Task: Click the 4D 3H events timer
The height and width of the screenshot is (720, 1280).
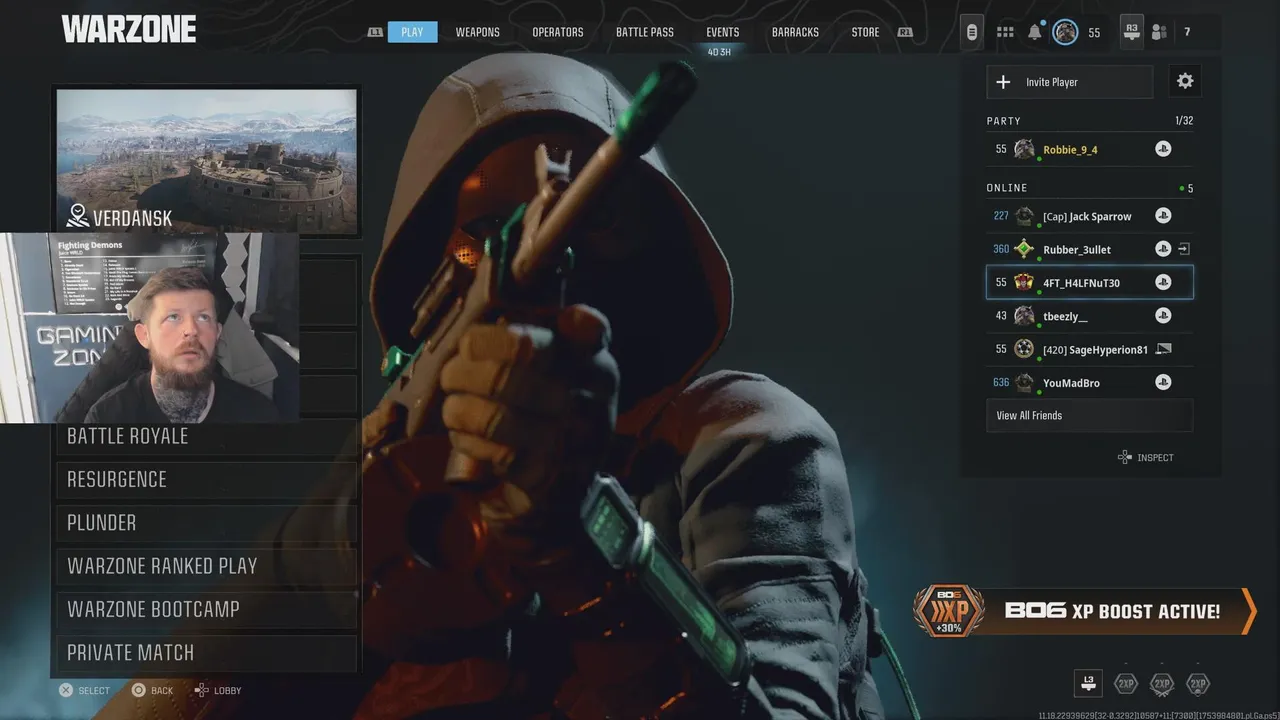Action: tap(719, 52)
